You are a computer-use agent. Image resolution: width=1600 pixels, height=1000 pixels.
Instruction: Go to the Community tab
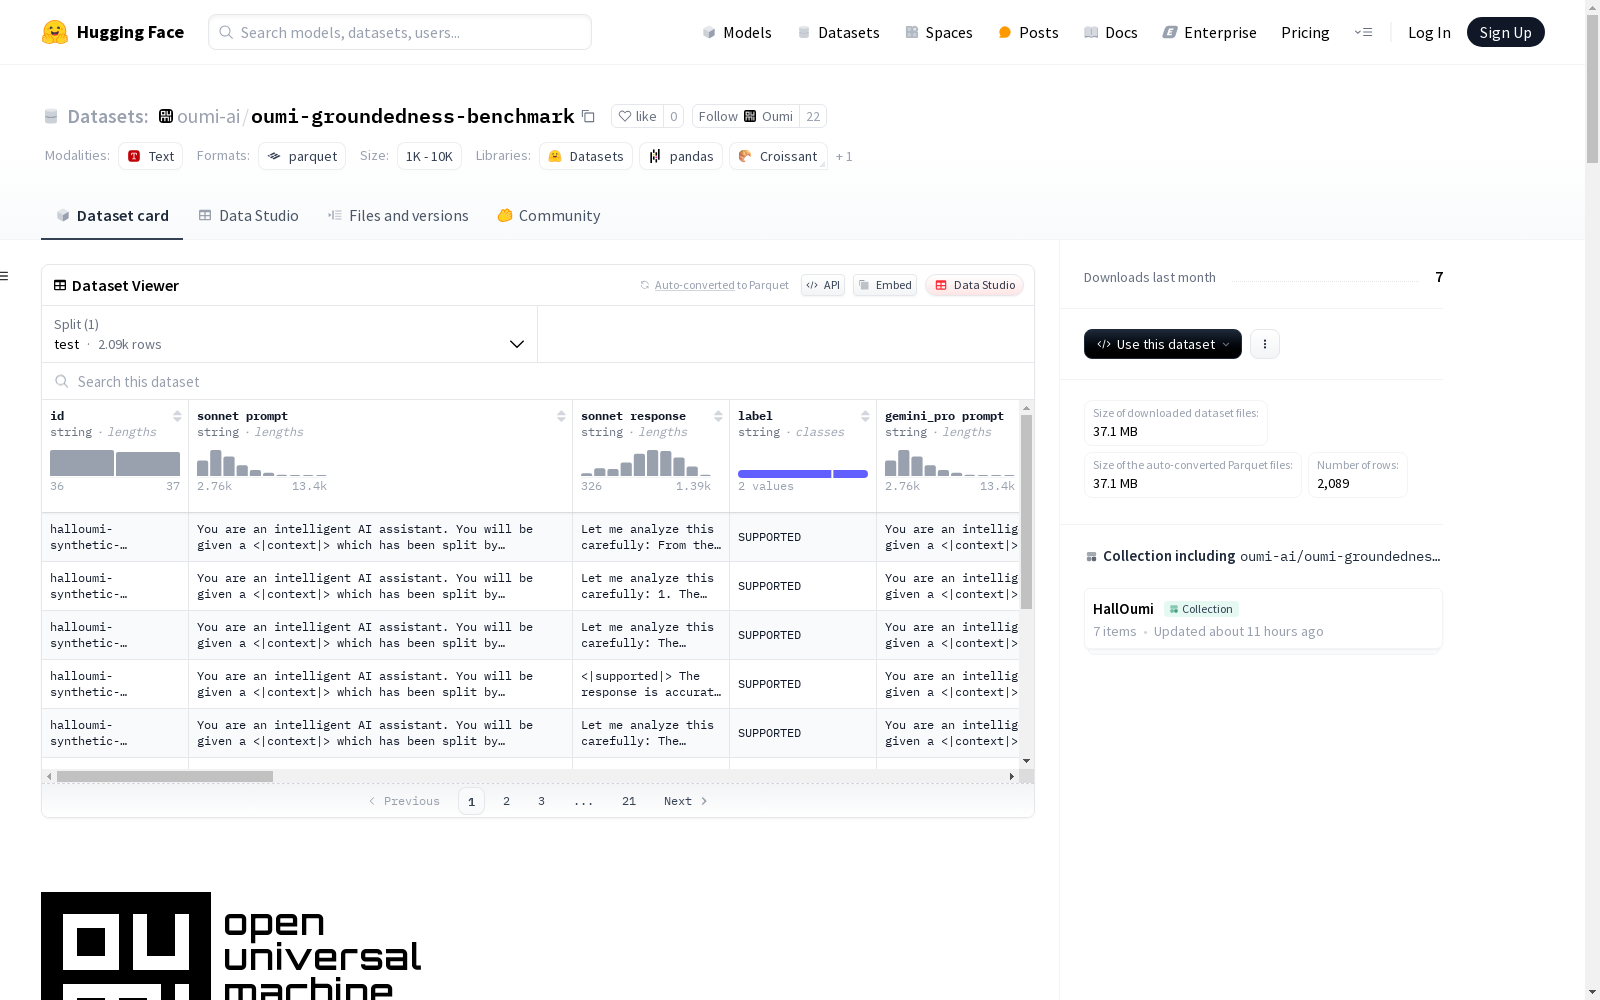point(549,216)
